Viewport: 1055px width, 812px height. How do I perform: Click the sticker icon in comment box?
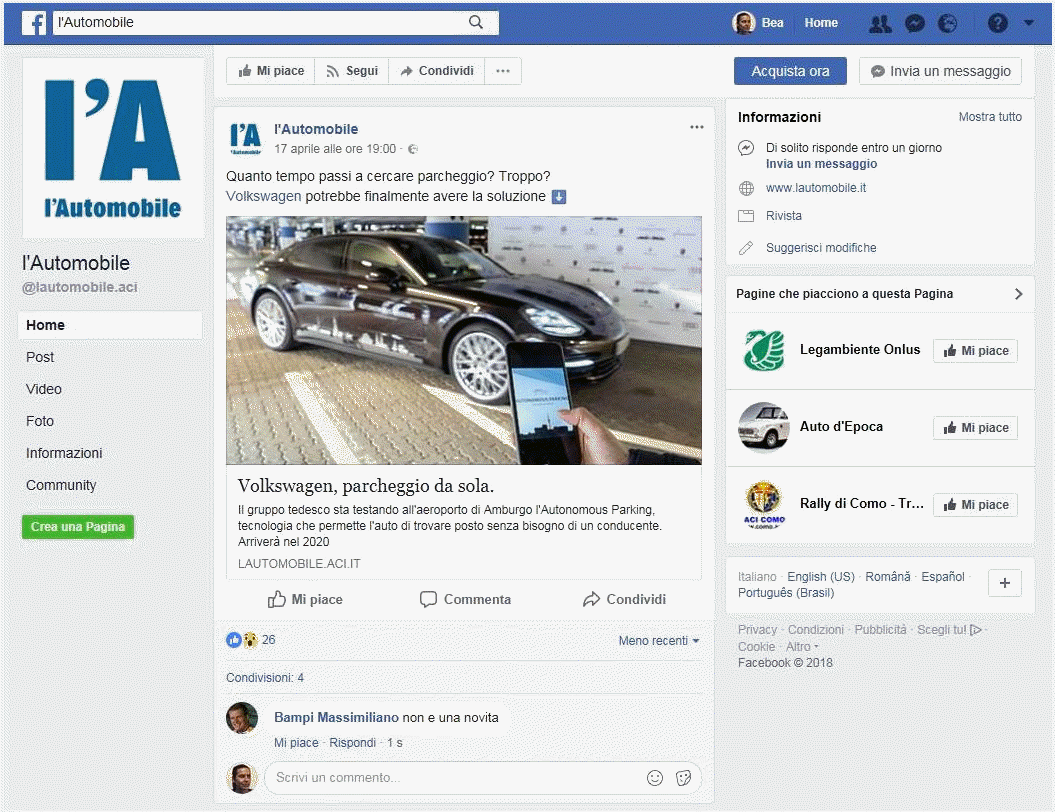click(x=684, y=778)
